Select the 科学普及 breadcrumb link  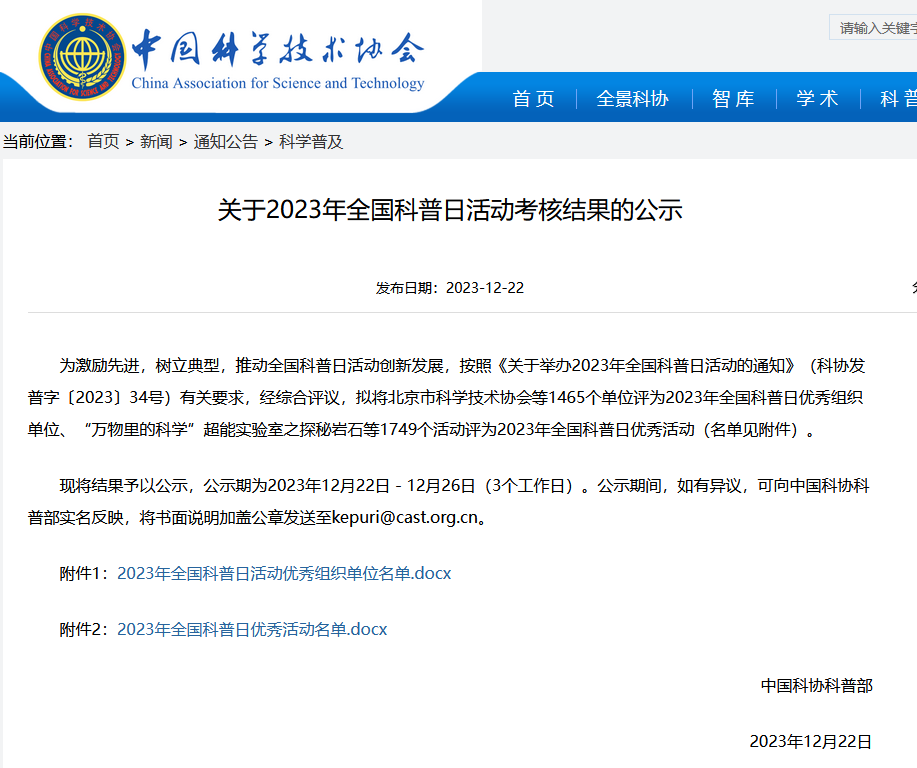point(311,142)
